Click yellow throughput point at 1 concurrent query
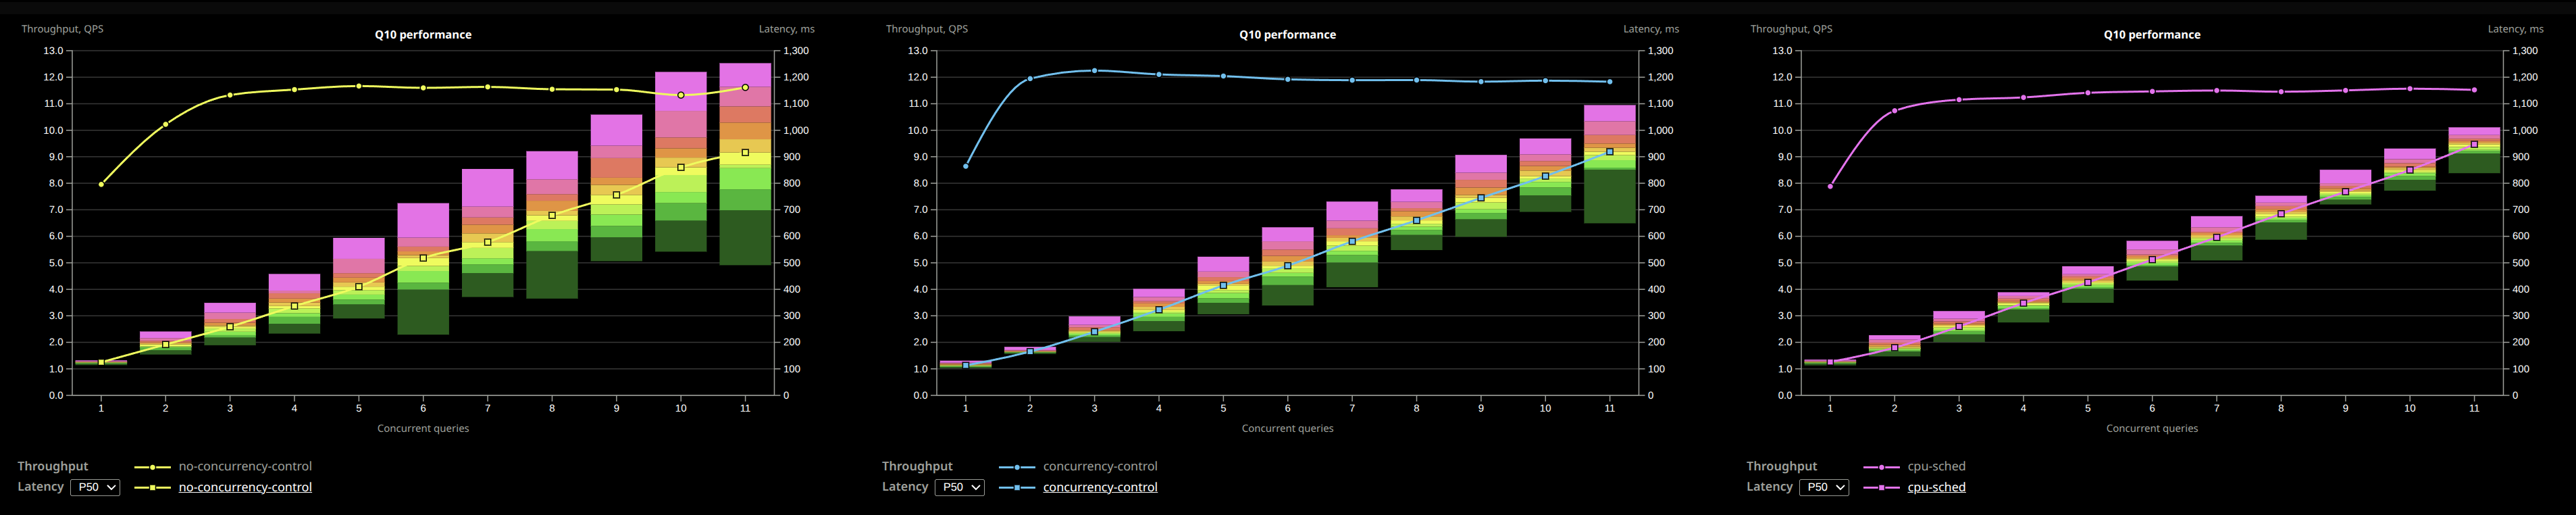This screenshot has height=515, width=2576. [x=101, y=184]
